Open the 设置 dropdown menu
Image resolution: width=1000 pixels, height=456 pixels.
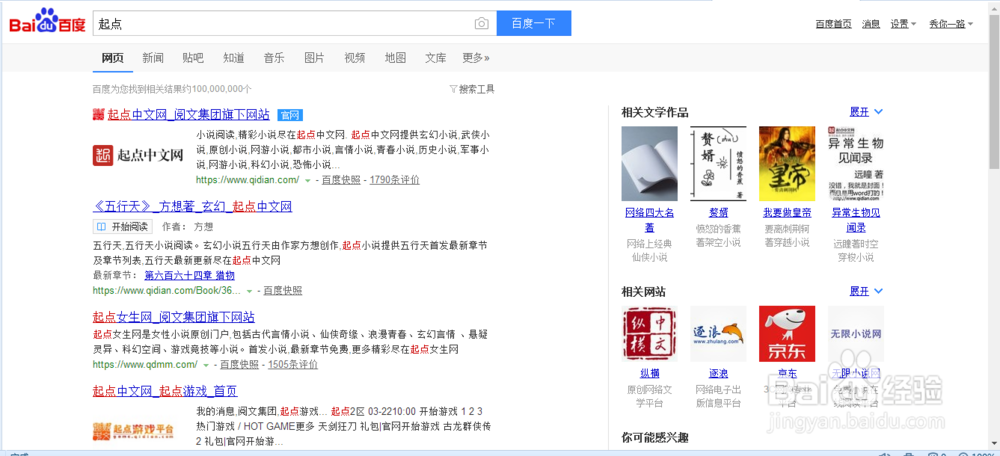point(903,24)
